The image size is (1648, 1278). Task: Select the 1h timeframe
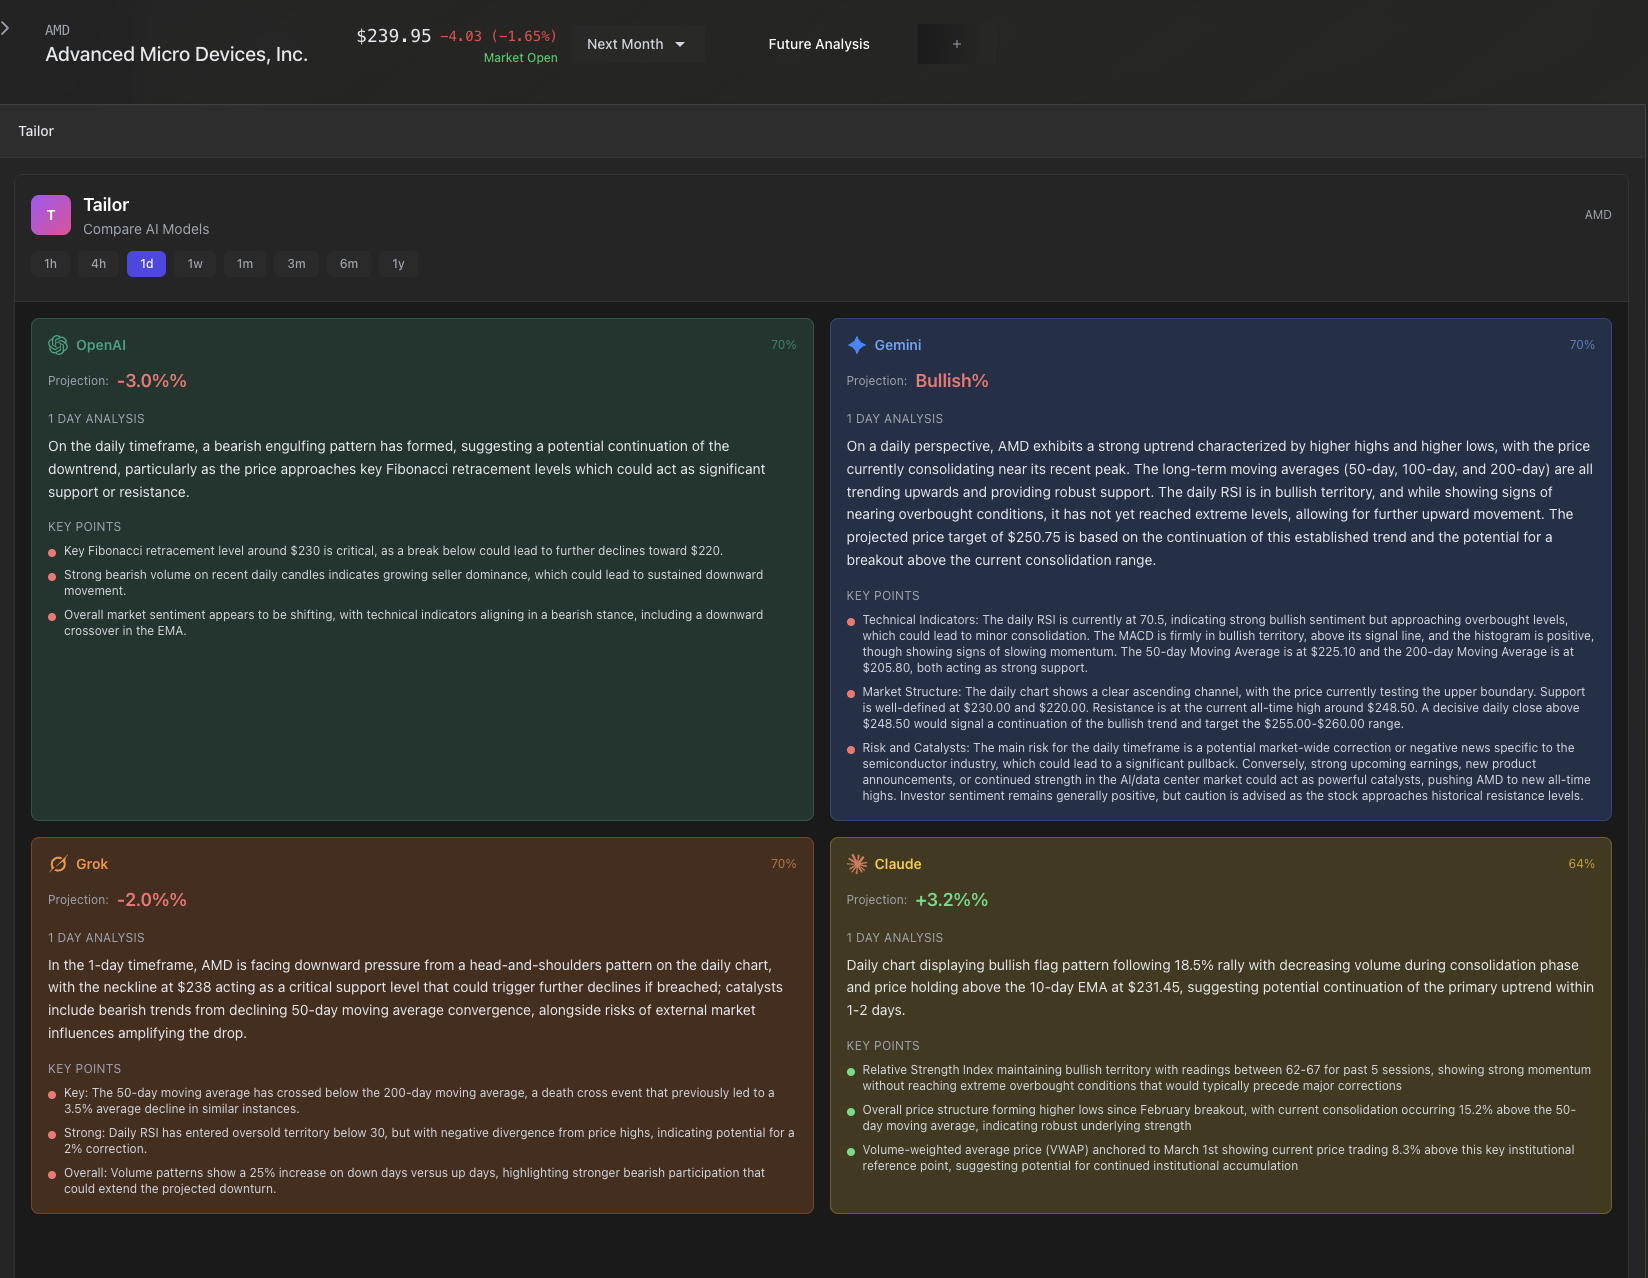(x=50, y=264)
